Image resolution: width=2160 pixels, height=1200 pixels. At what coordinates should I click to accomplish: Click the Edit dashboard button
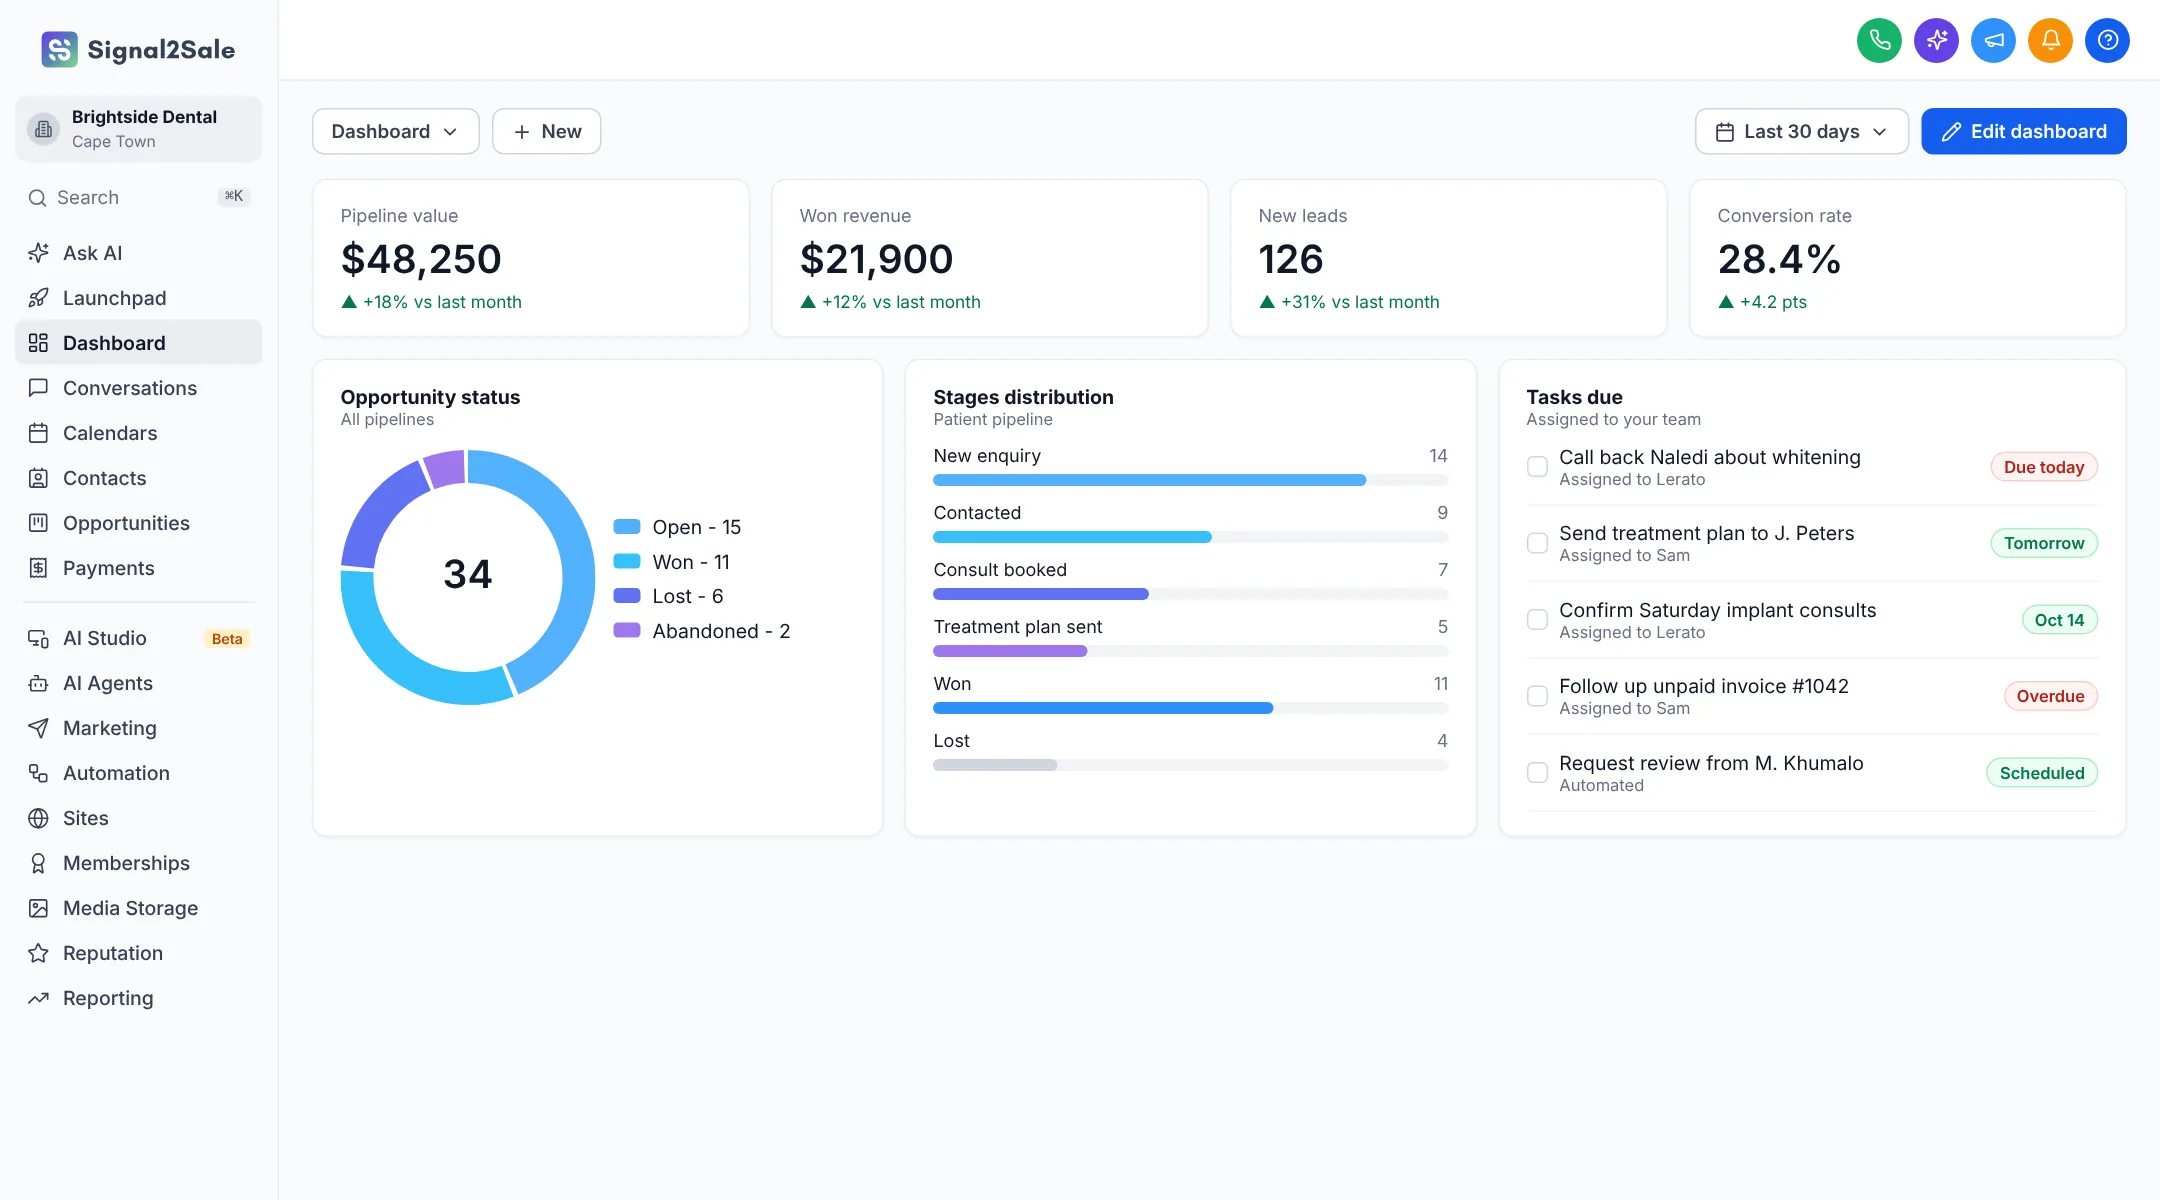pyautogui.click(x=2023, y=131)
